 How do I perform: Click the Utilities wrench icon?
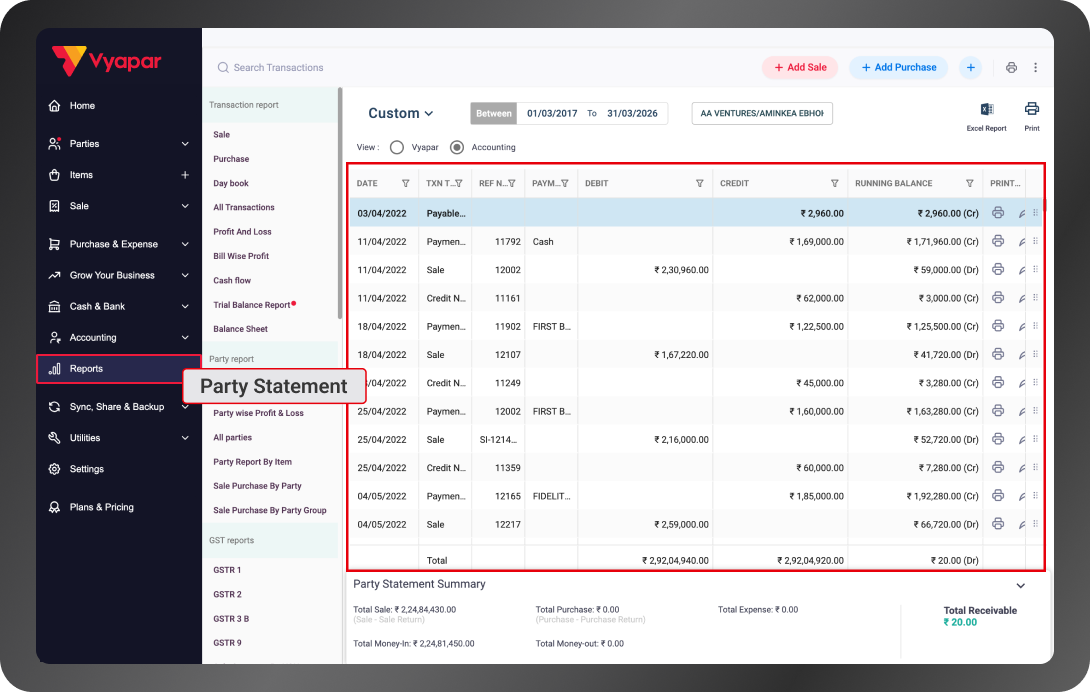click(54, 438)
